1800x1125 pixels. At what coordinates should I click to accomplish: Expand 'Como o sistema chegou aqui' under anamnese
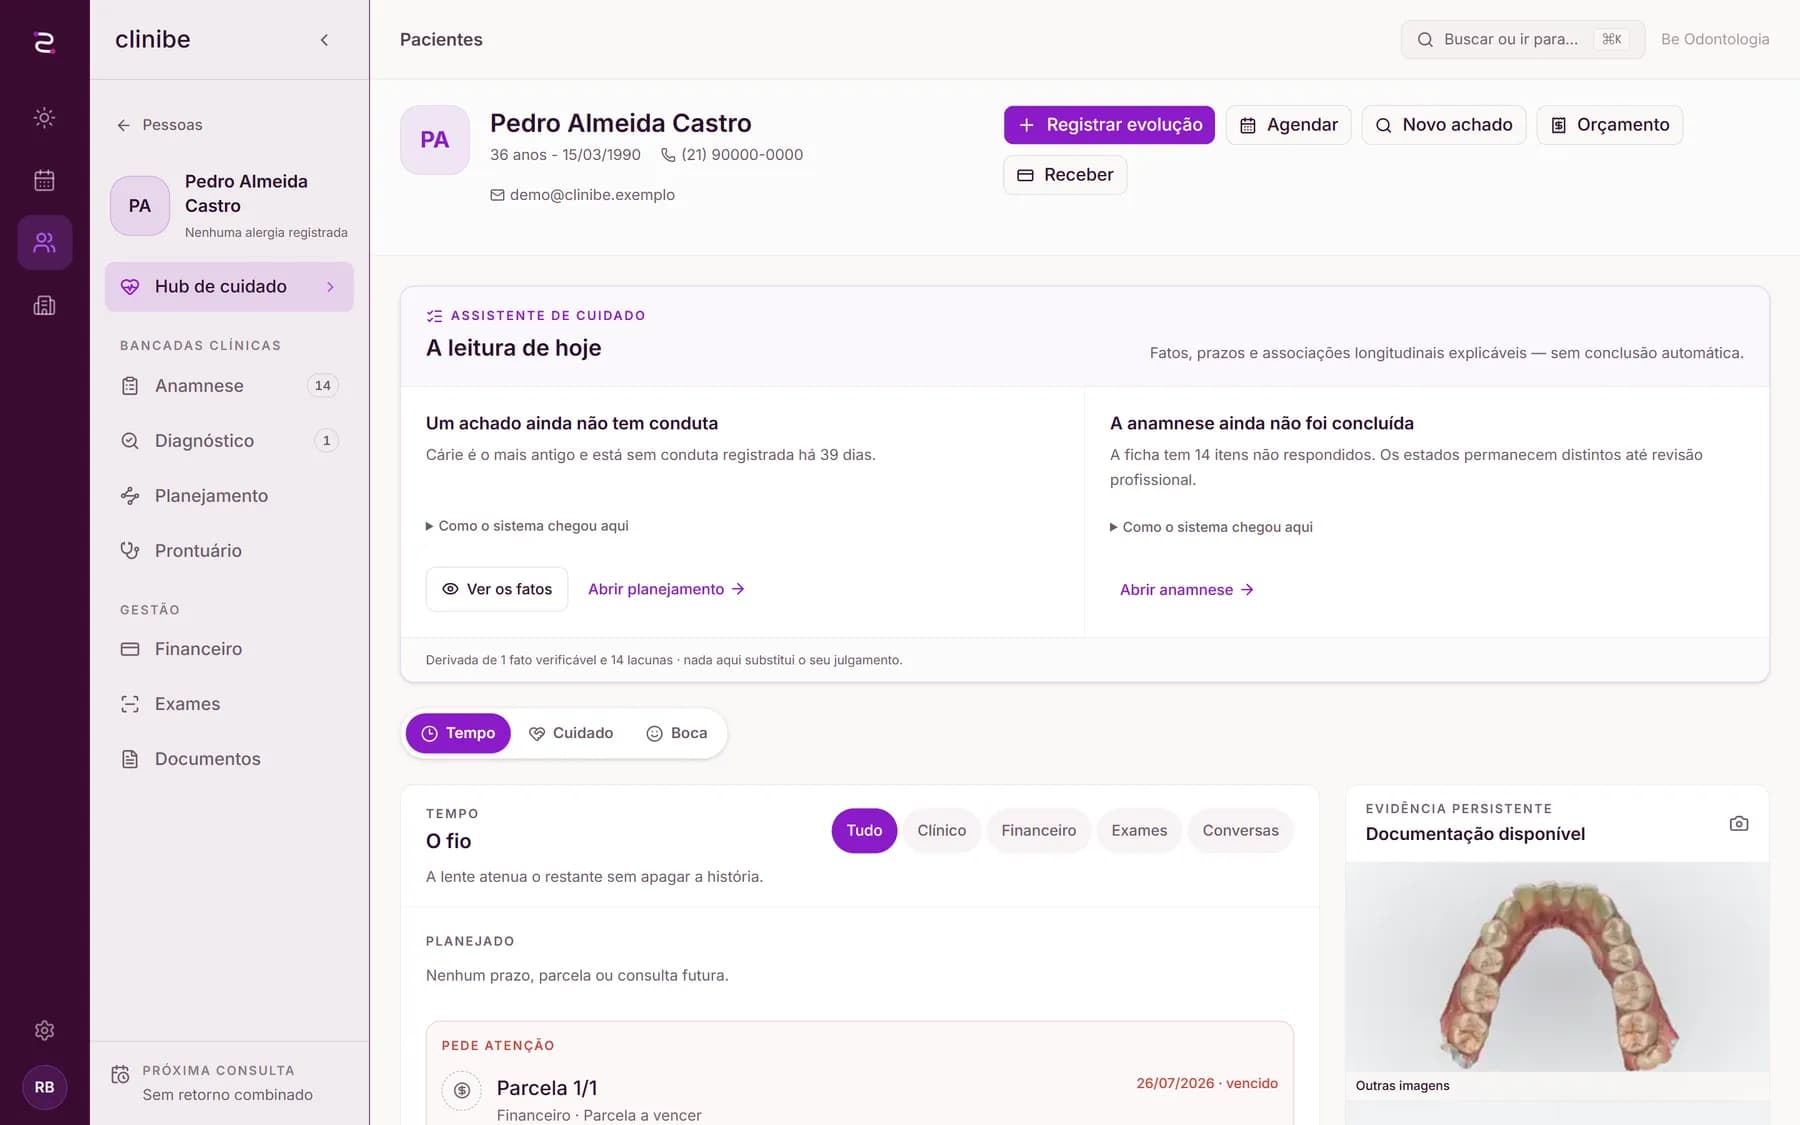[x=1211, y=527]
